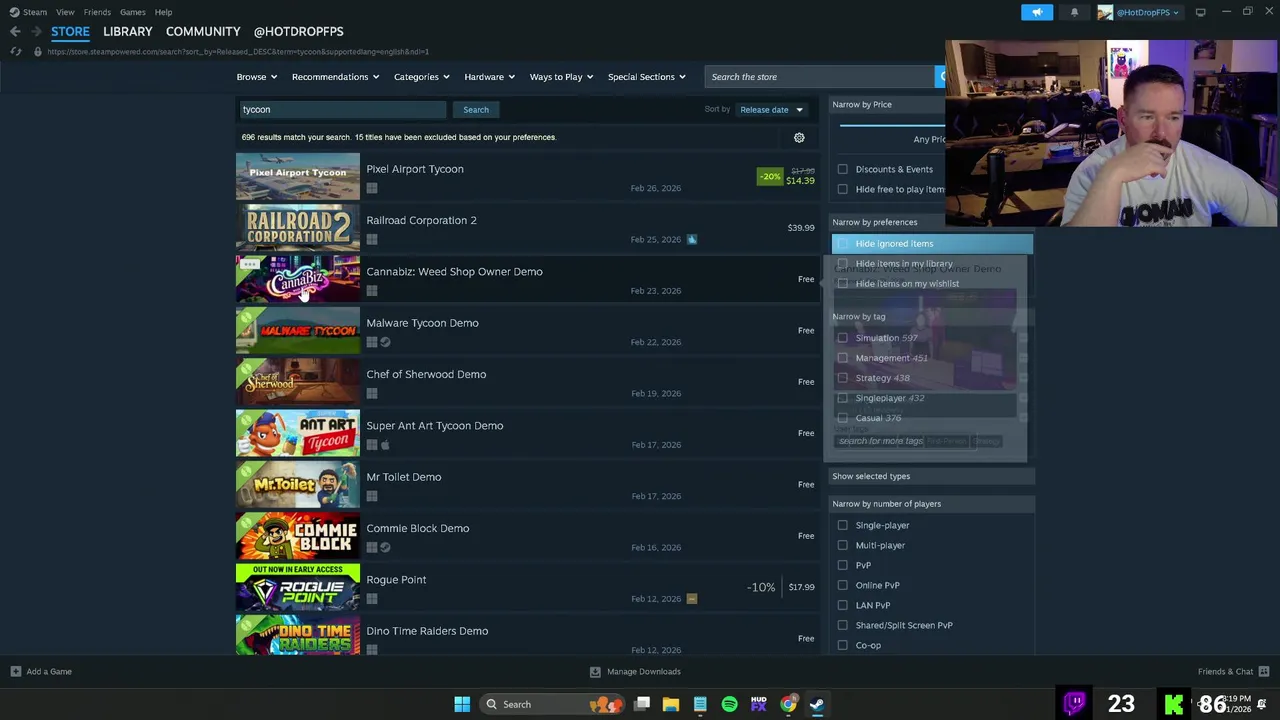Click the Search button beside tycoon
The image size is (1280, 720).
(x=476, y=110)
